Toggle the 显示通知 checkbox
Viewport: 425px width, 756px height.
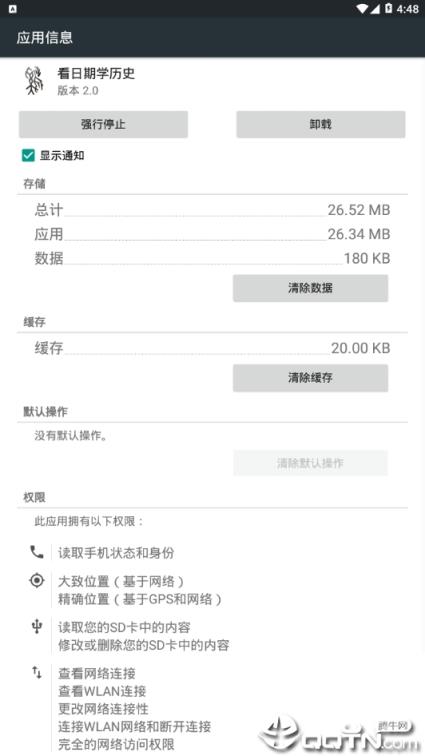28,155
